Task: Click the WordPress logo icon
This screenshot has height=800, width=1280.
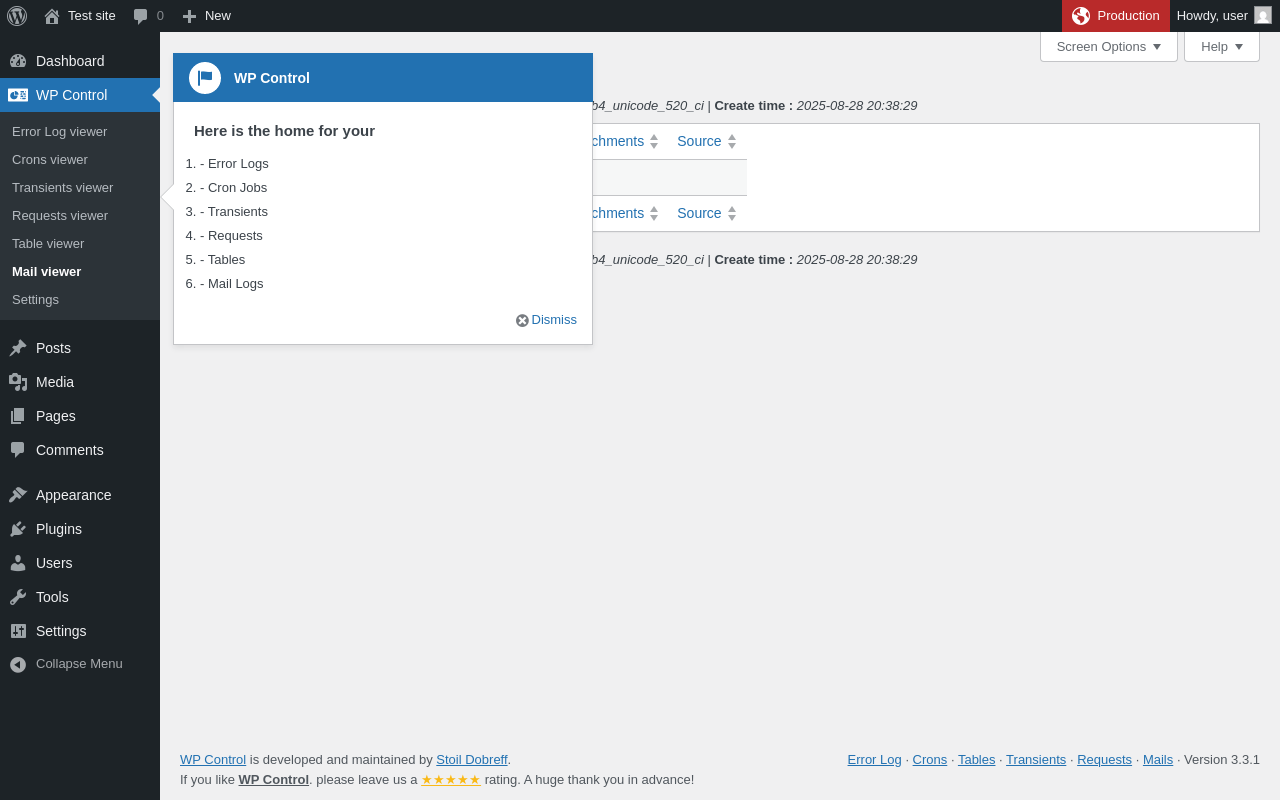Action: pyautogui.click(x=17, y=16)
